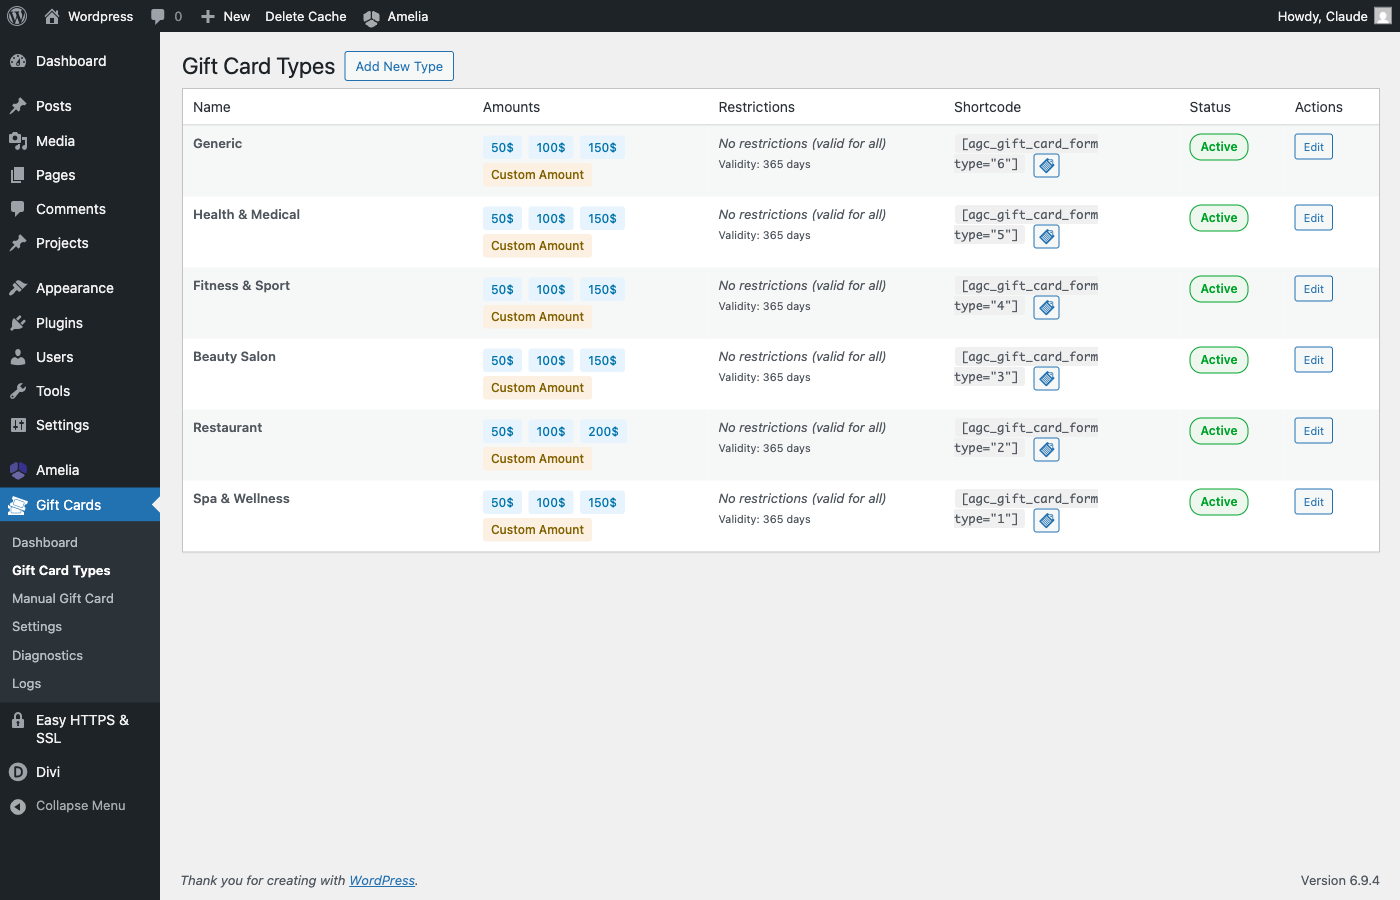Click Delete Cache in admin bar
This screenshot has height=900, width=1400.
tap(305, 16)
